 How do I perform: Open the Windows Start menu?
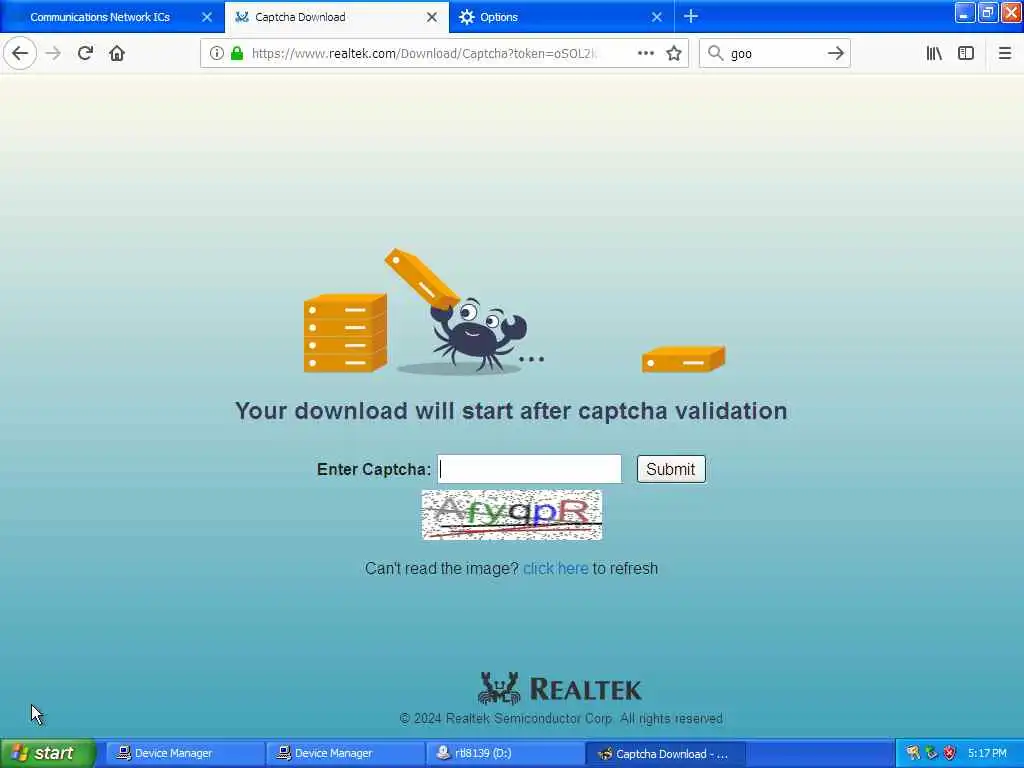pos(48,753)
